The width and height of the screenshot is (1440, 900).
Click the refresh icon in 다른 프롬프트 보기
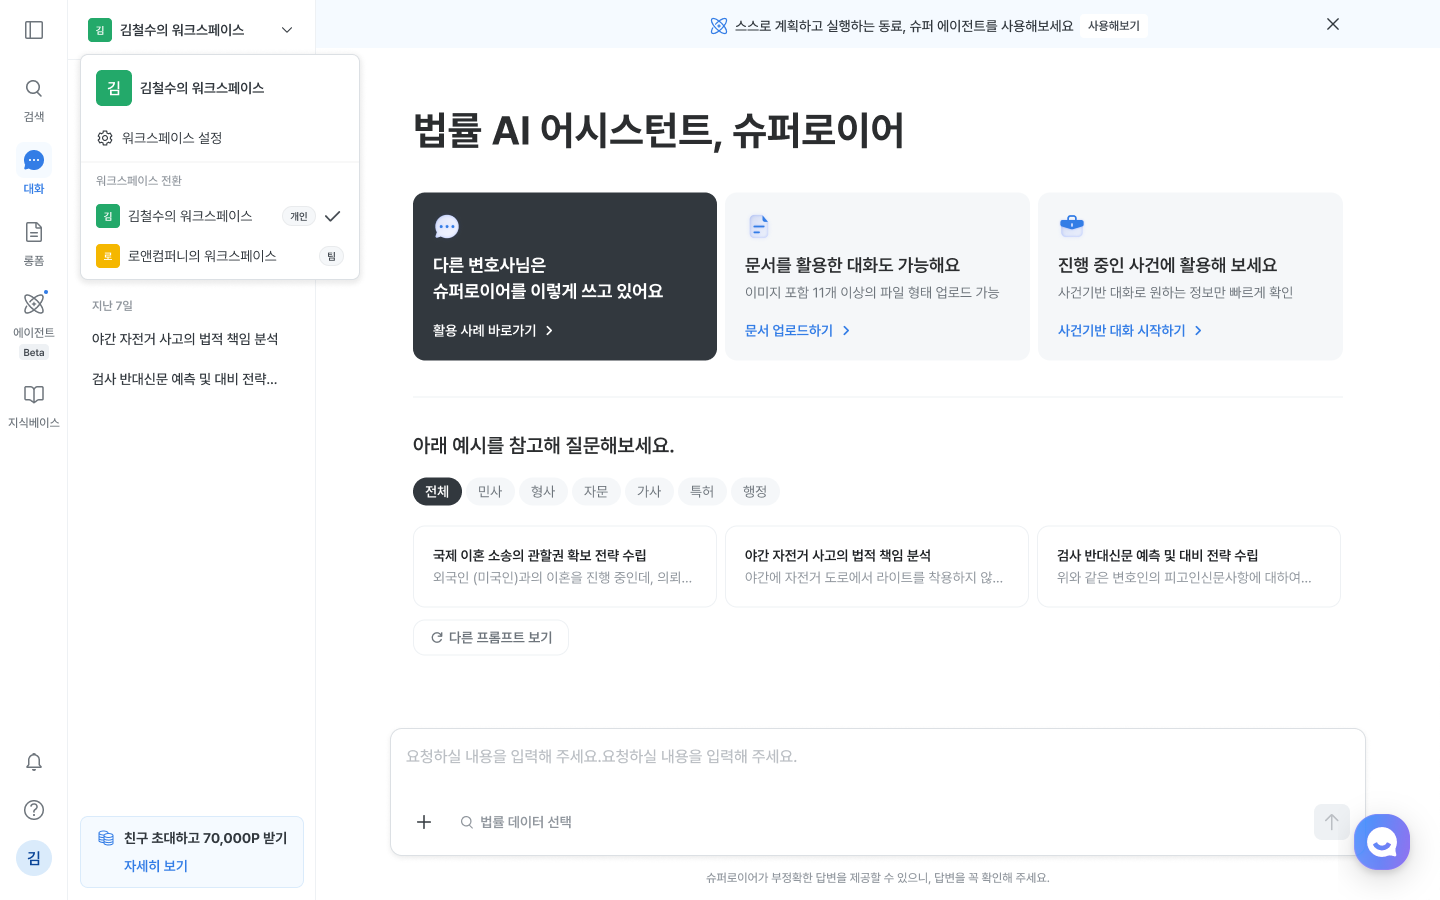pyautogui.click(x=437, y=638)
